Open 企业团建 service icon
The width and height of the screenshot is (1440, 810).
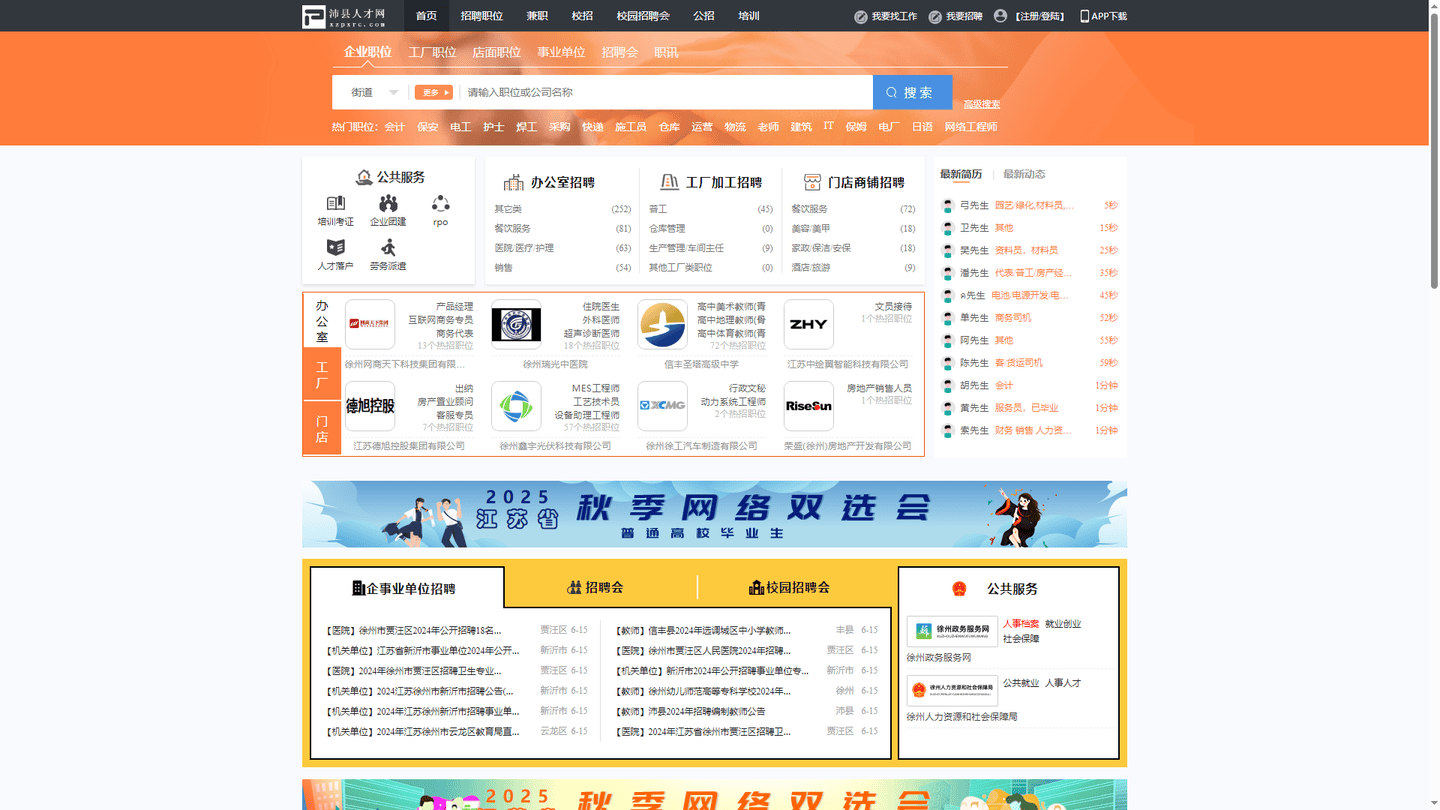click(x=388, y=204)
